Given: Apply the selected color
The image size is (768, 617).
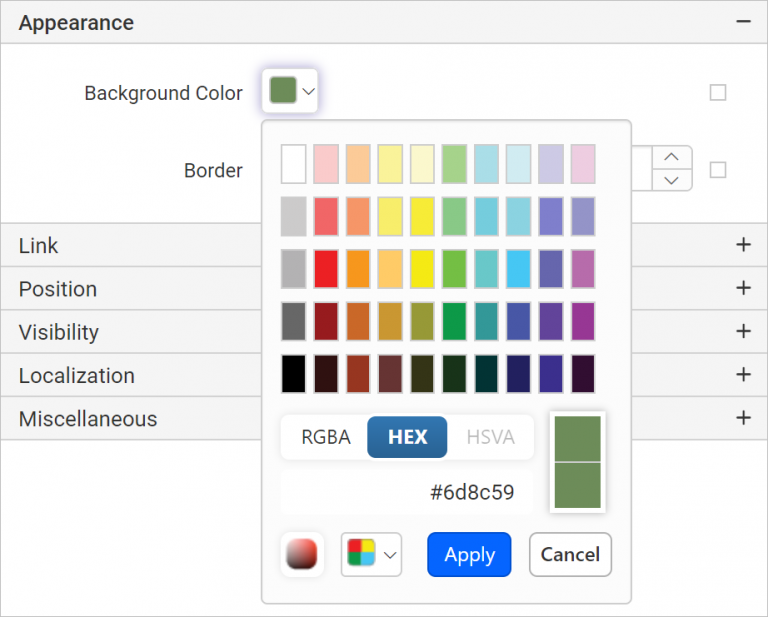Looking at the screenshot, I should (x=469, y=554).
